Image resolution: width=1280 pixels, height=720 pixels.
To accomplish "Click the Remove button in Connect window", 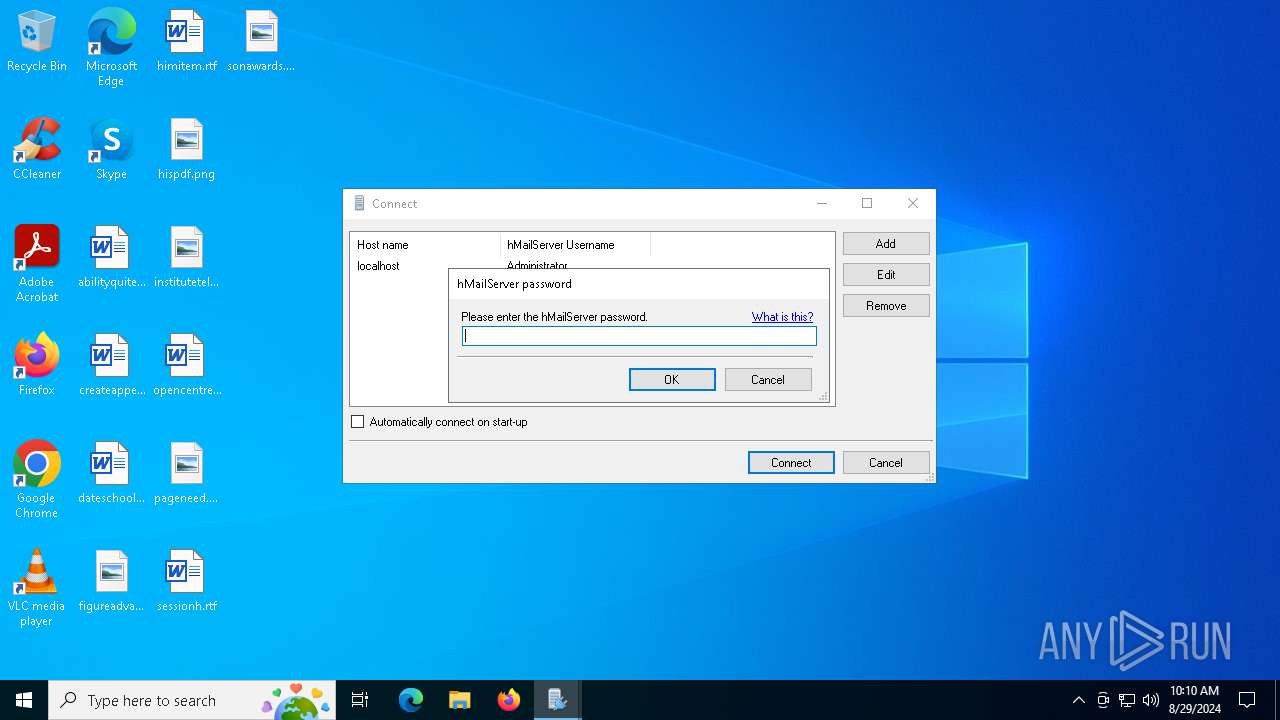I will pos(886,306).
